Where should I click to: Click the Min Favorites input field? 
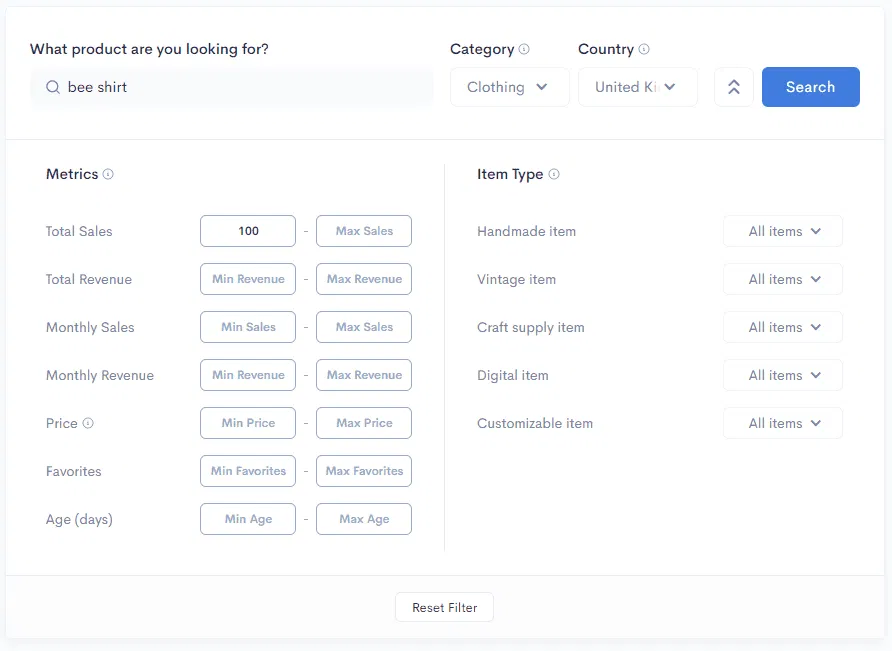coord(247,471)
